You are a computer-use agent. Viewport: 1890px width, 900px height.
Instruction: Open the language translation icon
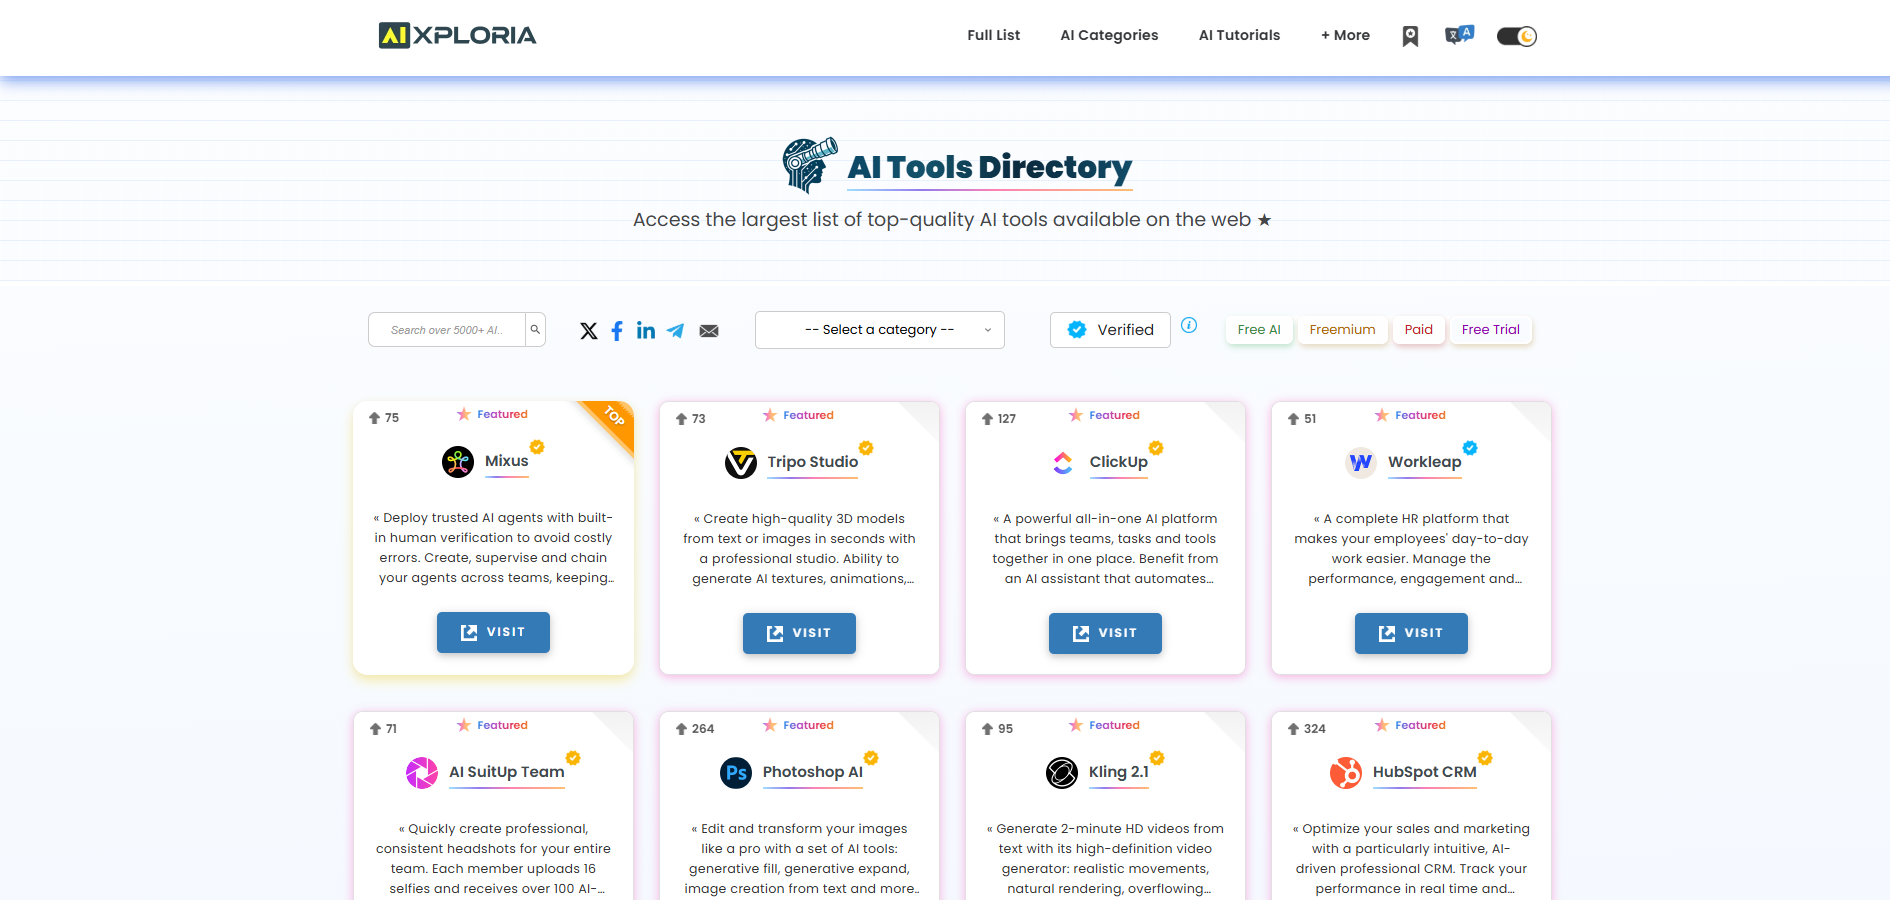point(1459,35)
